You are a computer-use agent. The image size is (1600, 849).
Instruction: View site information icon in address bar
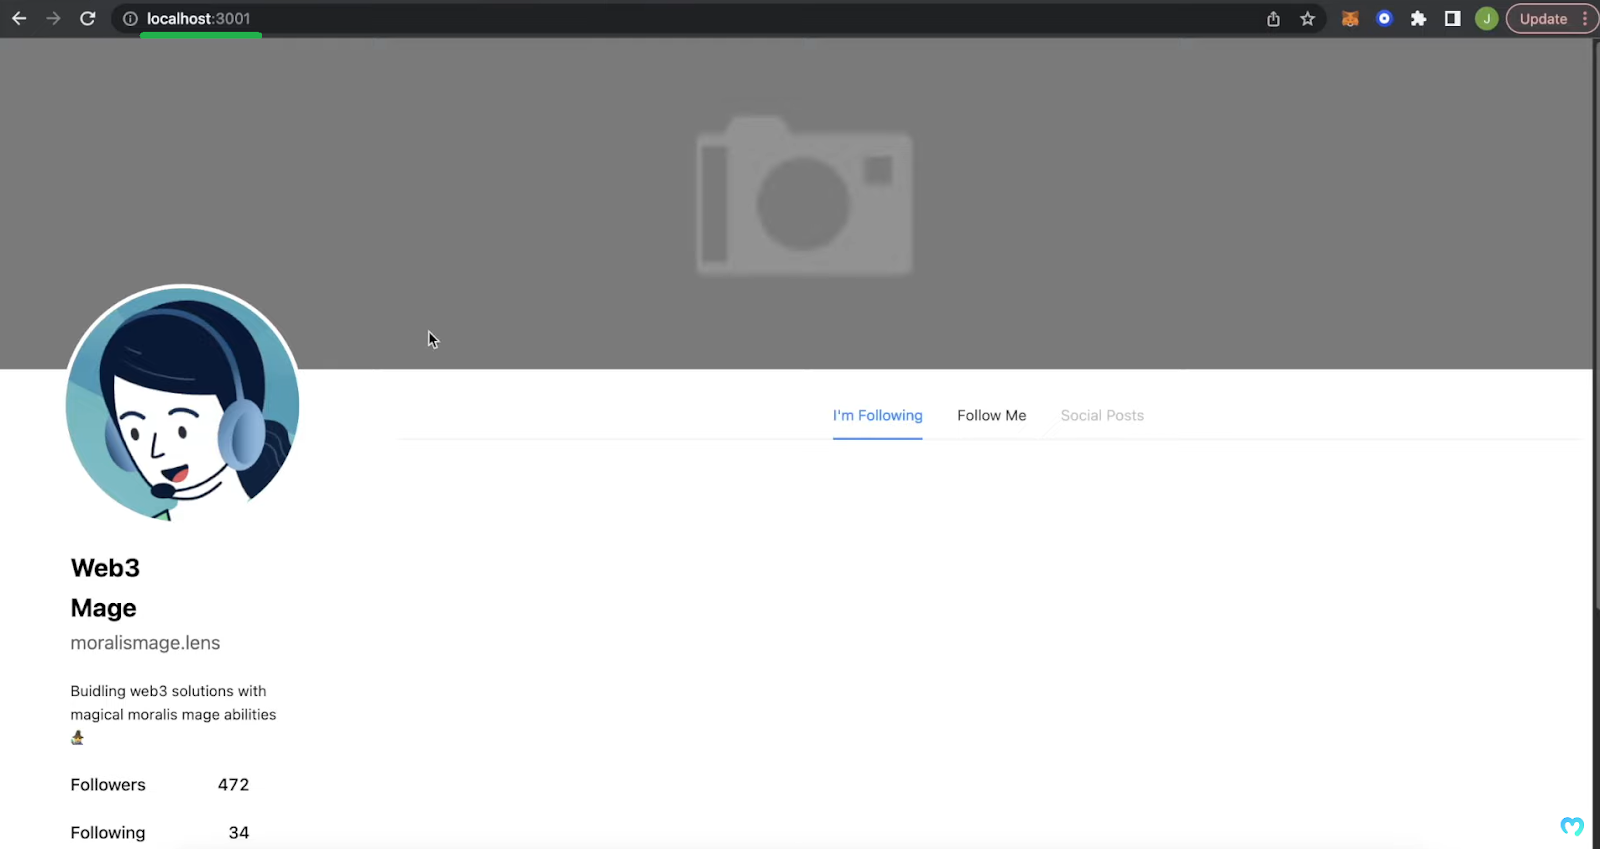coord(130,18)
